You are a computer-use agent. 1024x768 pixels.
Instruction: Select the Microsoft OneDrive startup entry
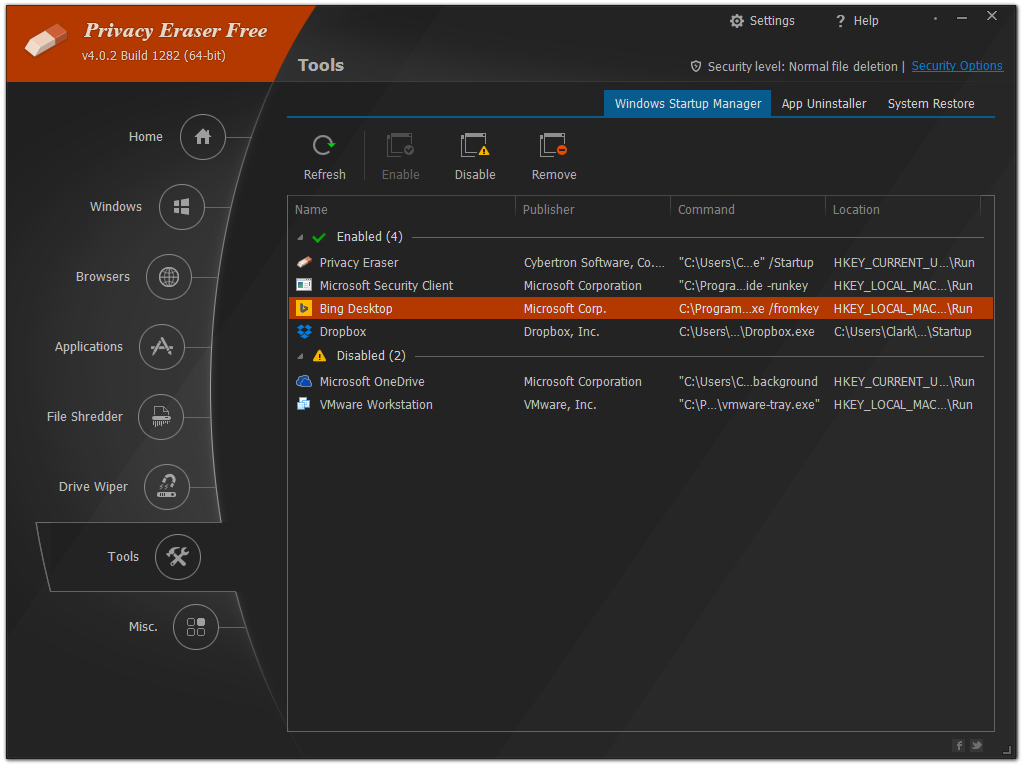pyautogui.click(x=371, y=382)
